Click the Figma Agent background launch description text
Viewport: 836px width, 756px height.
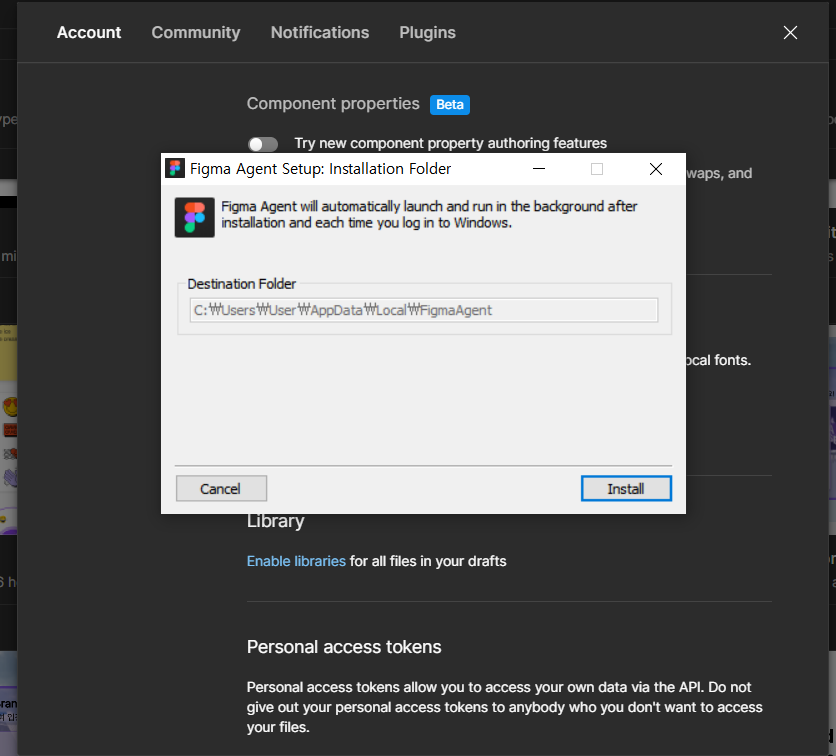click(429, 214)
